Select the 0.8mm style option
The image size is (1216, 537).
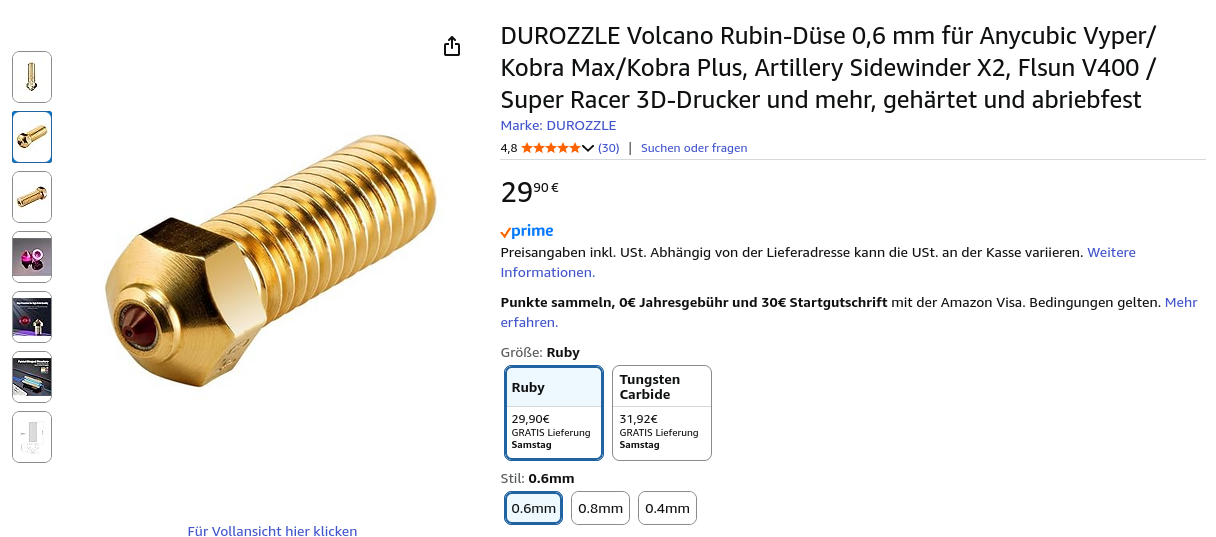click(x=600, y=508)
